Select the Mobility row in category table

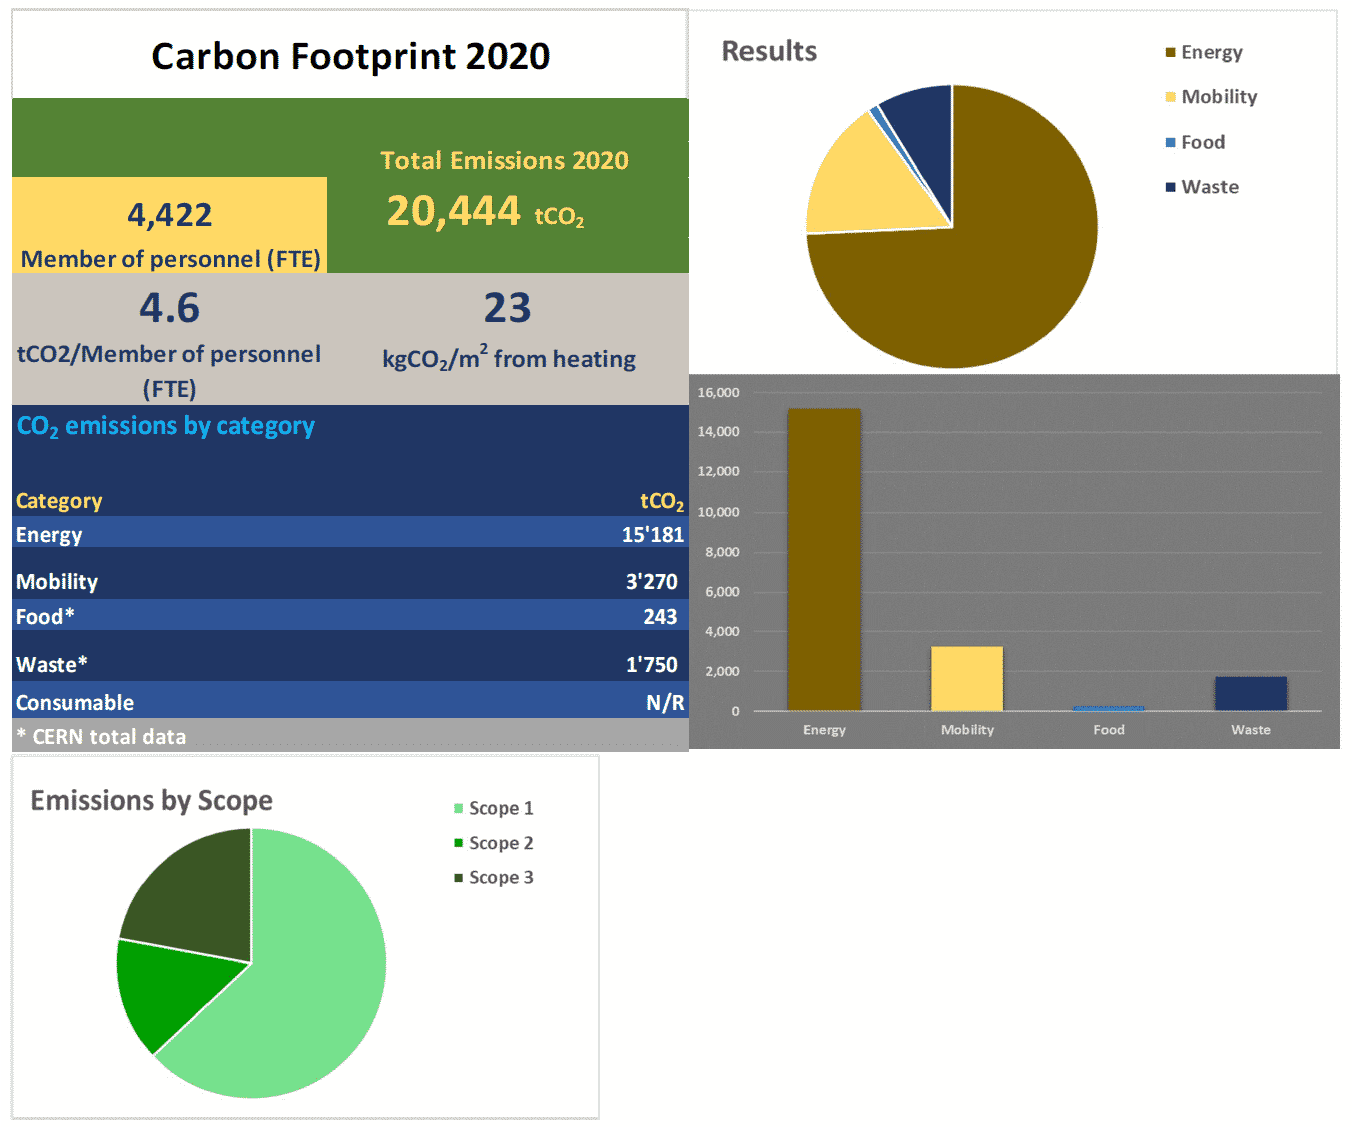click(350, 582)
